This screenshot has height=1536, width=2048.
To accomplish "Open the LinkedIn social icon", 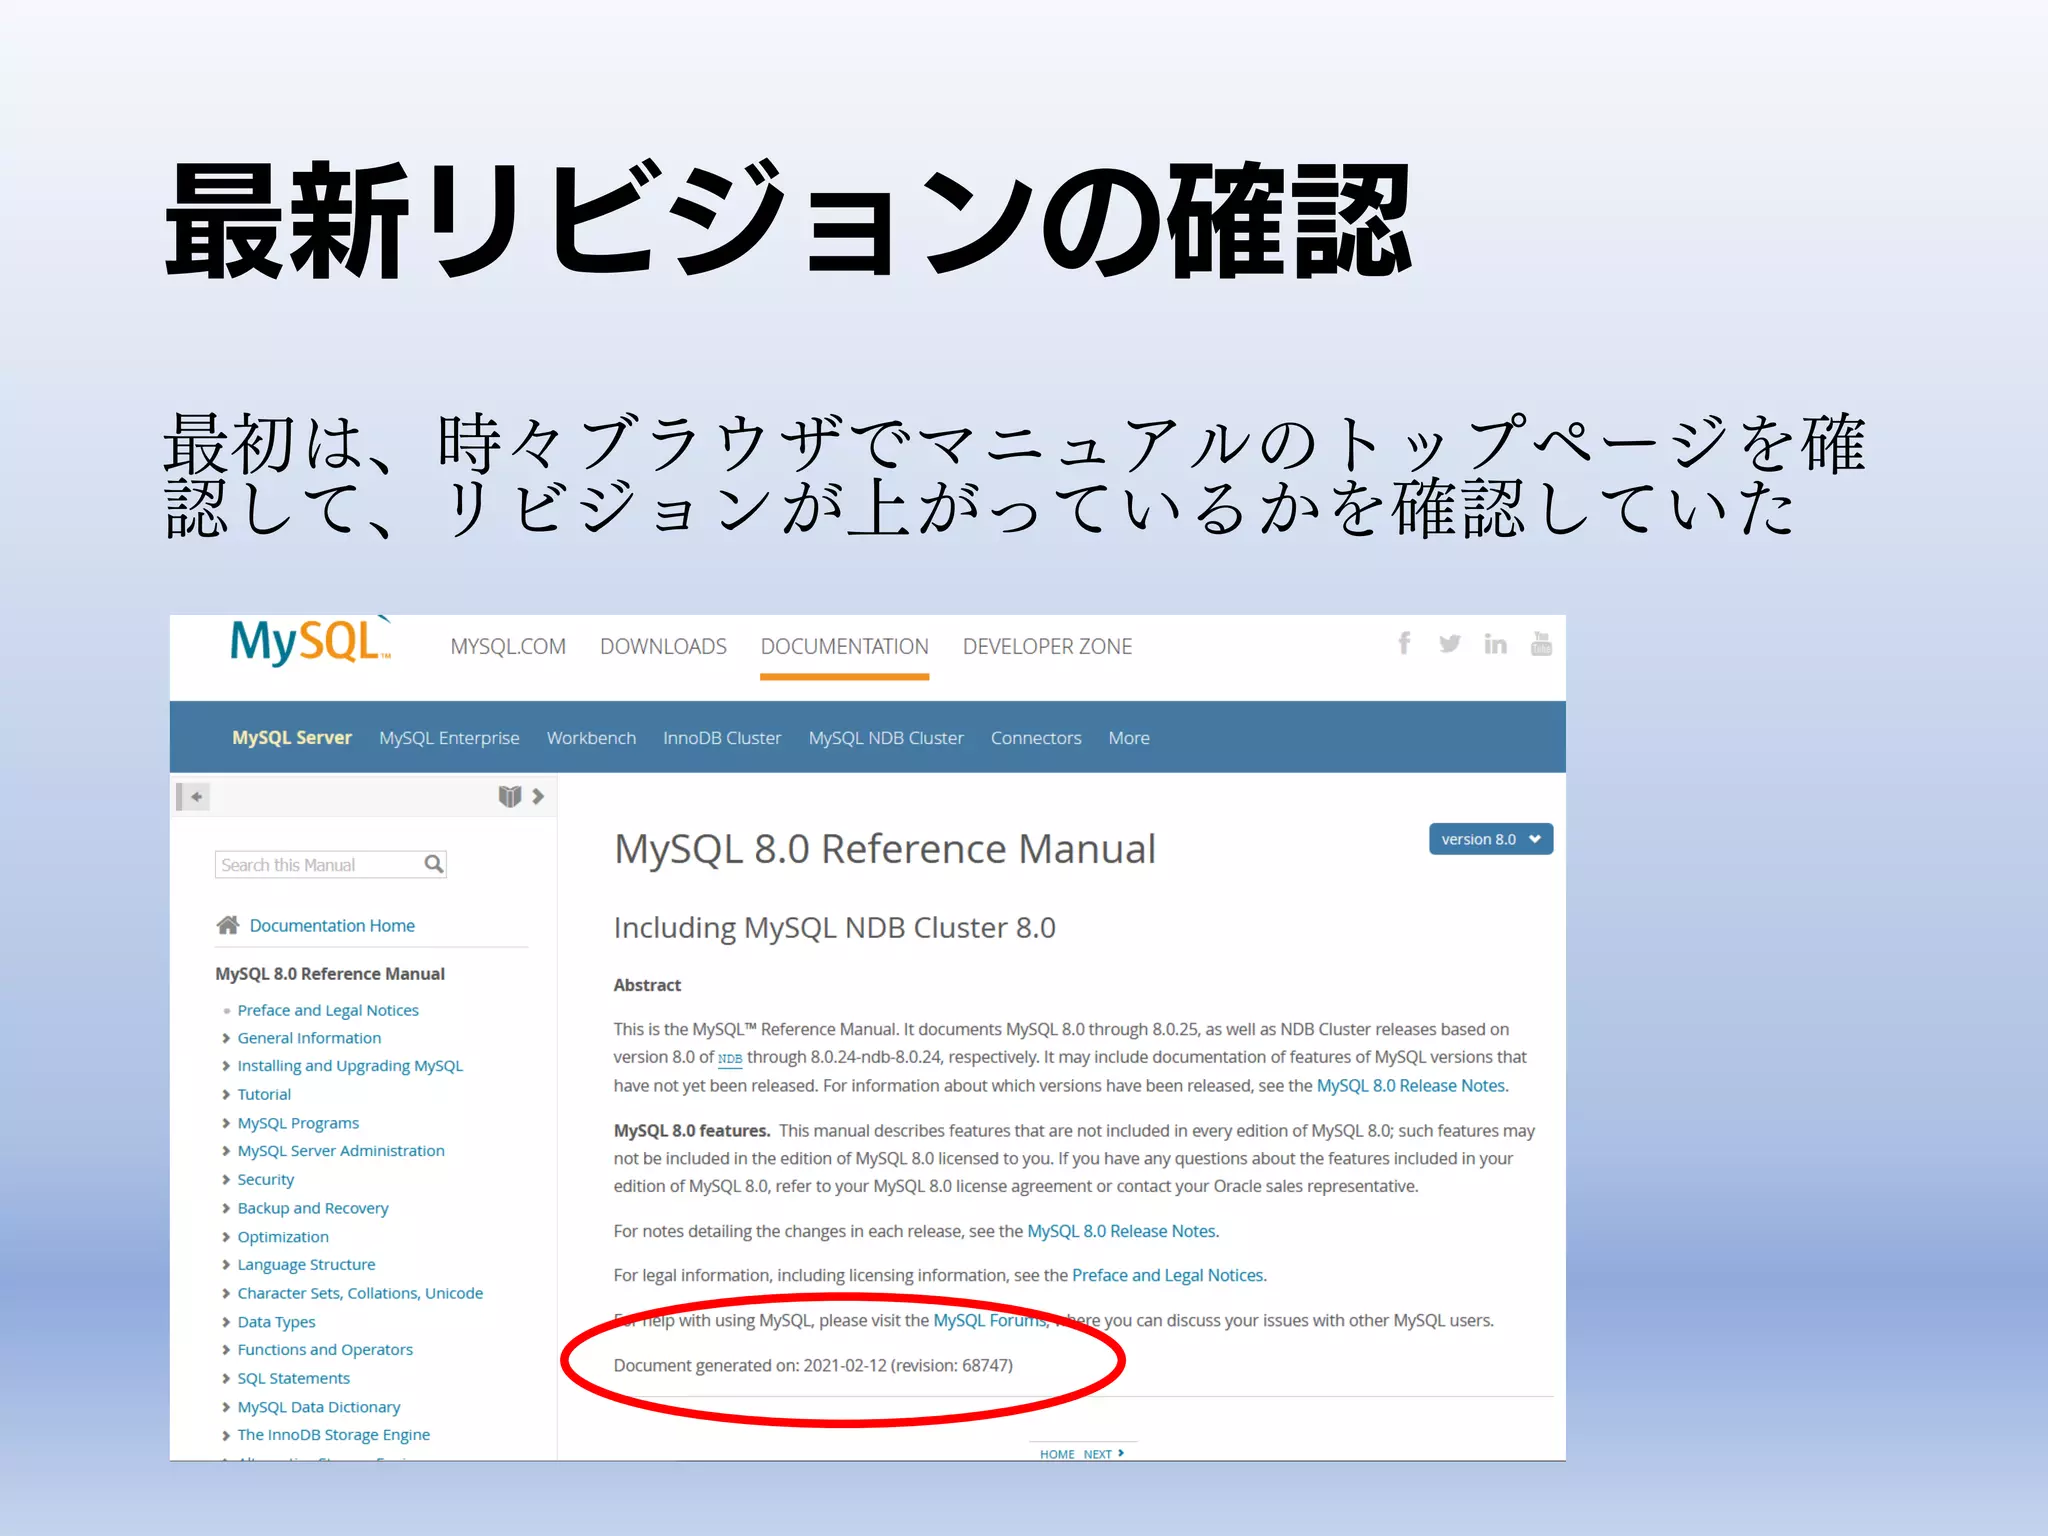I will coord(1495,644).
